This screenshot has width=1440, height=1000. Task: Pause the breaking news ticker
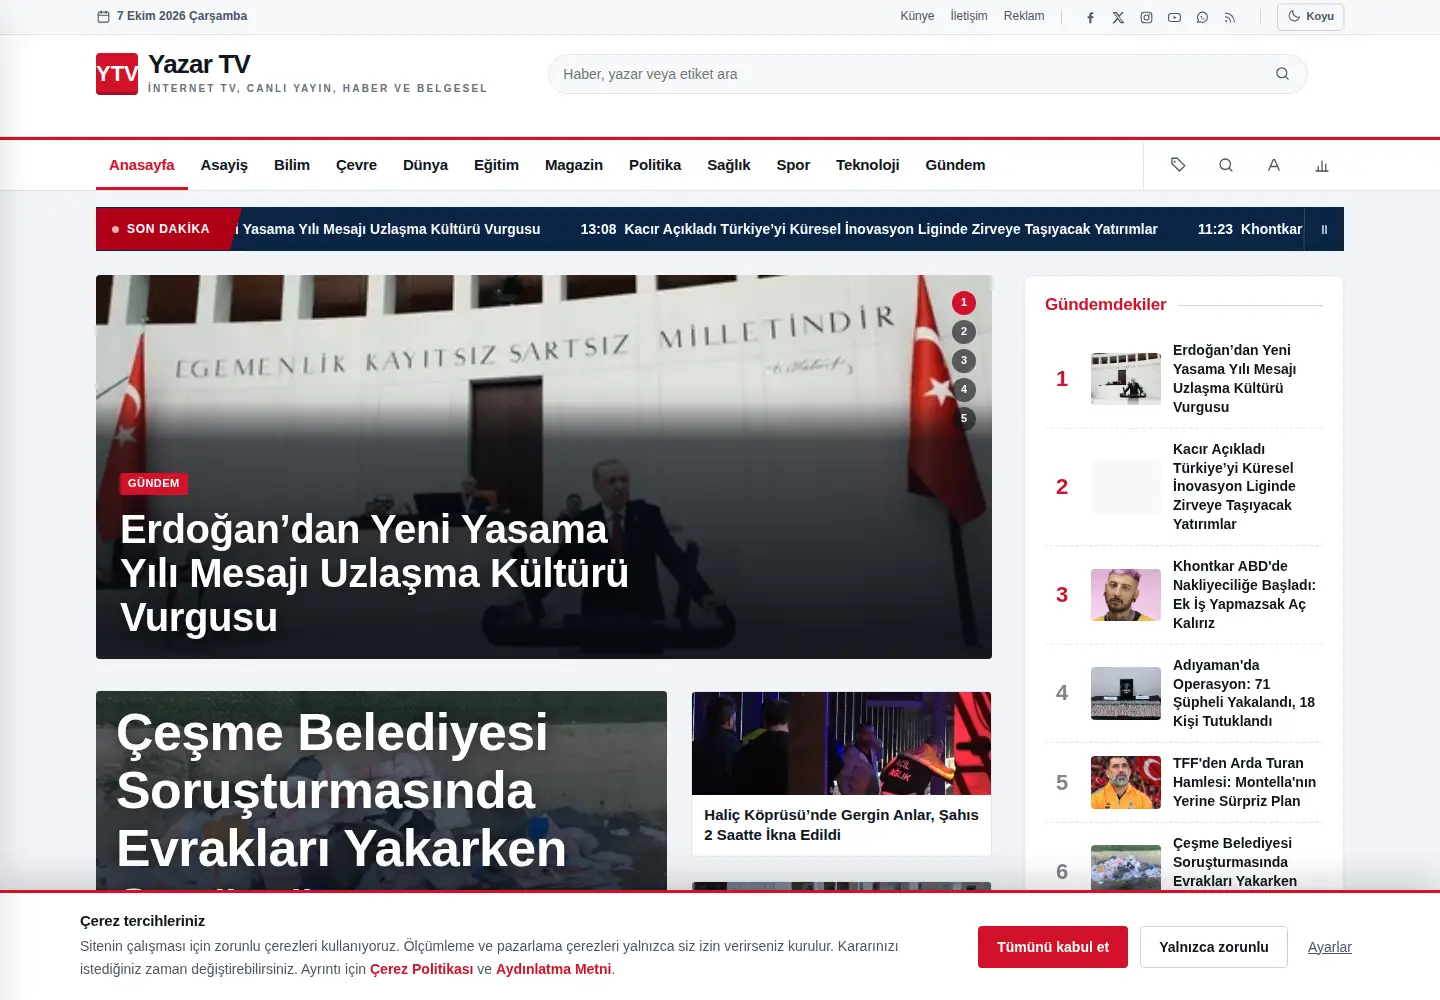[x=1324, y=229]
